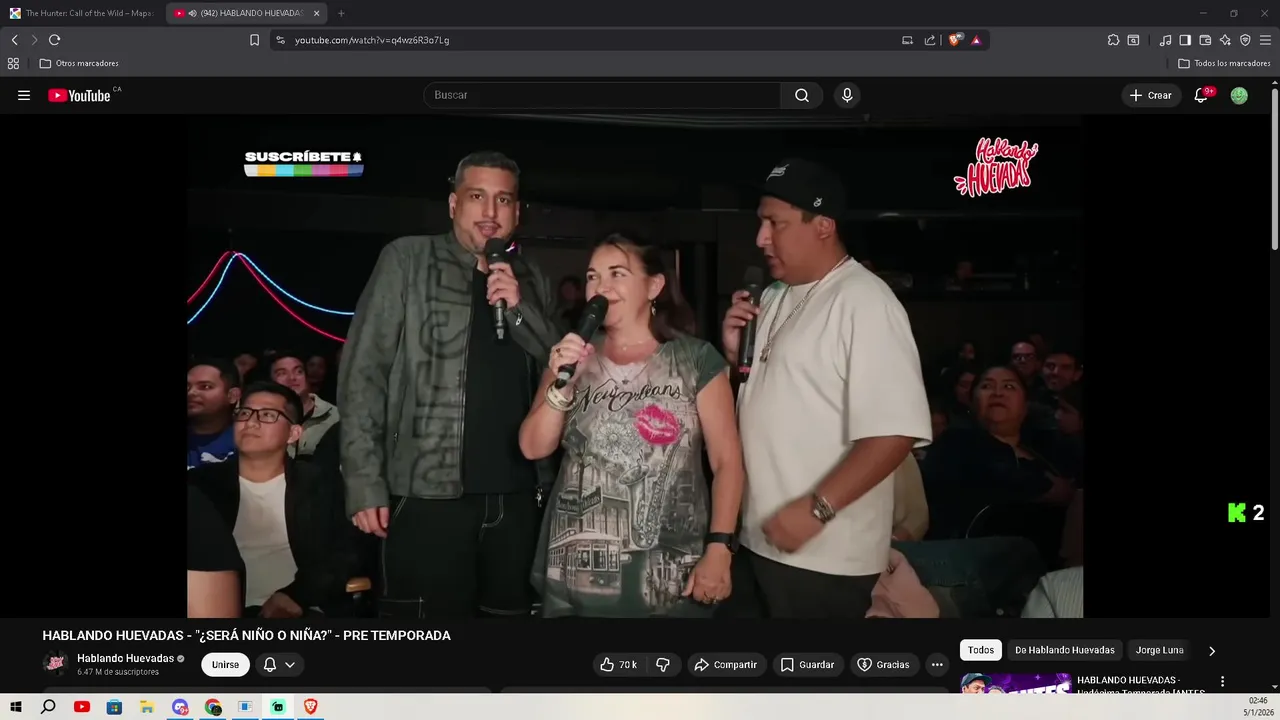This screenshot has width=1280, height=720.
Task: Open the video-list menu beside suggested video
Action: pos(1222,681)
